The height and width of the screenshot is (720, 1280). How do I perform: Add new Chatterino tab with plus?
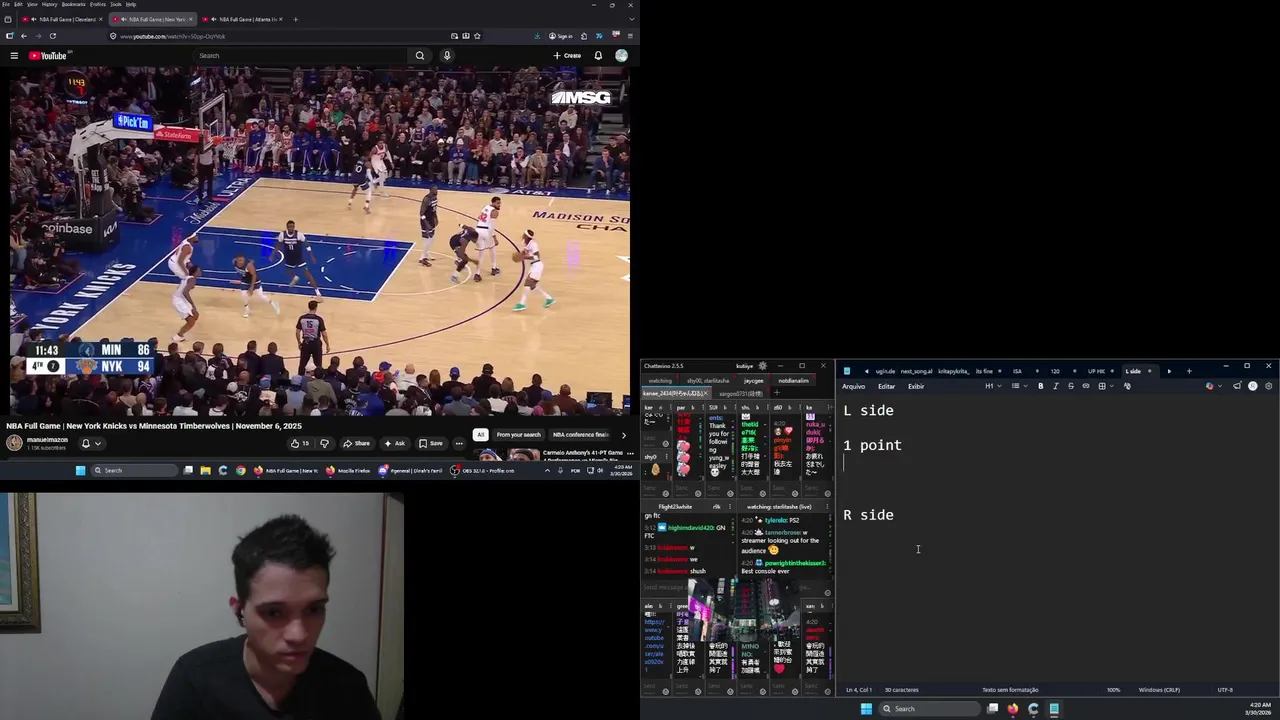click(777, 393)
